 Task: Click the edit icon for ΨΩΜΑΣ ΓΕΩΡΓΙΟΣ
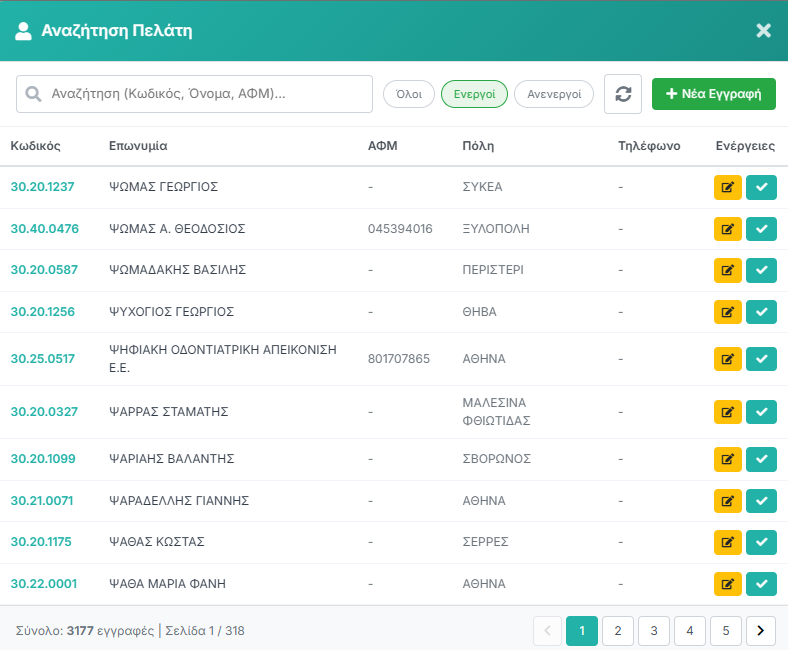727,187
